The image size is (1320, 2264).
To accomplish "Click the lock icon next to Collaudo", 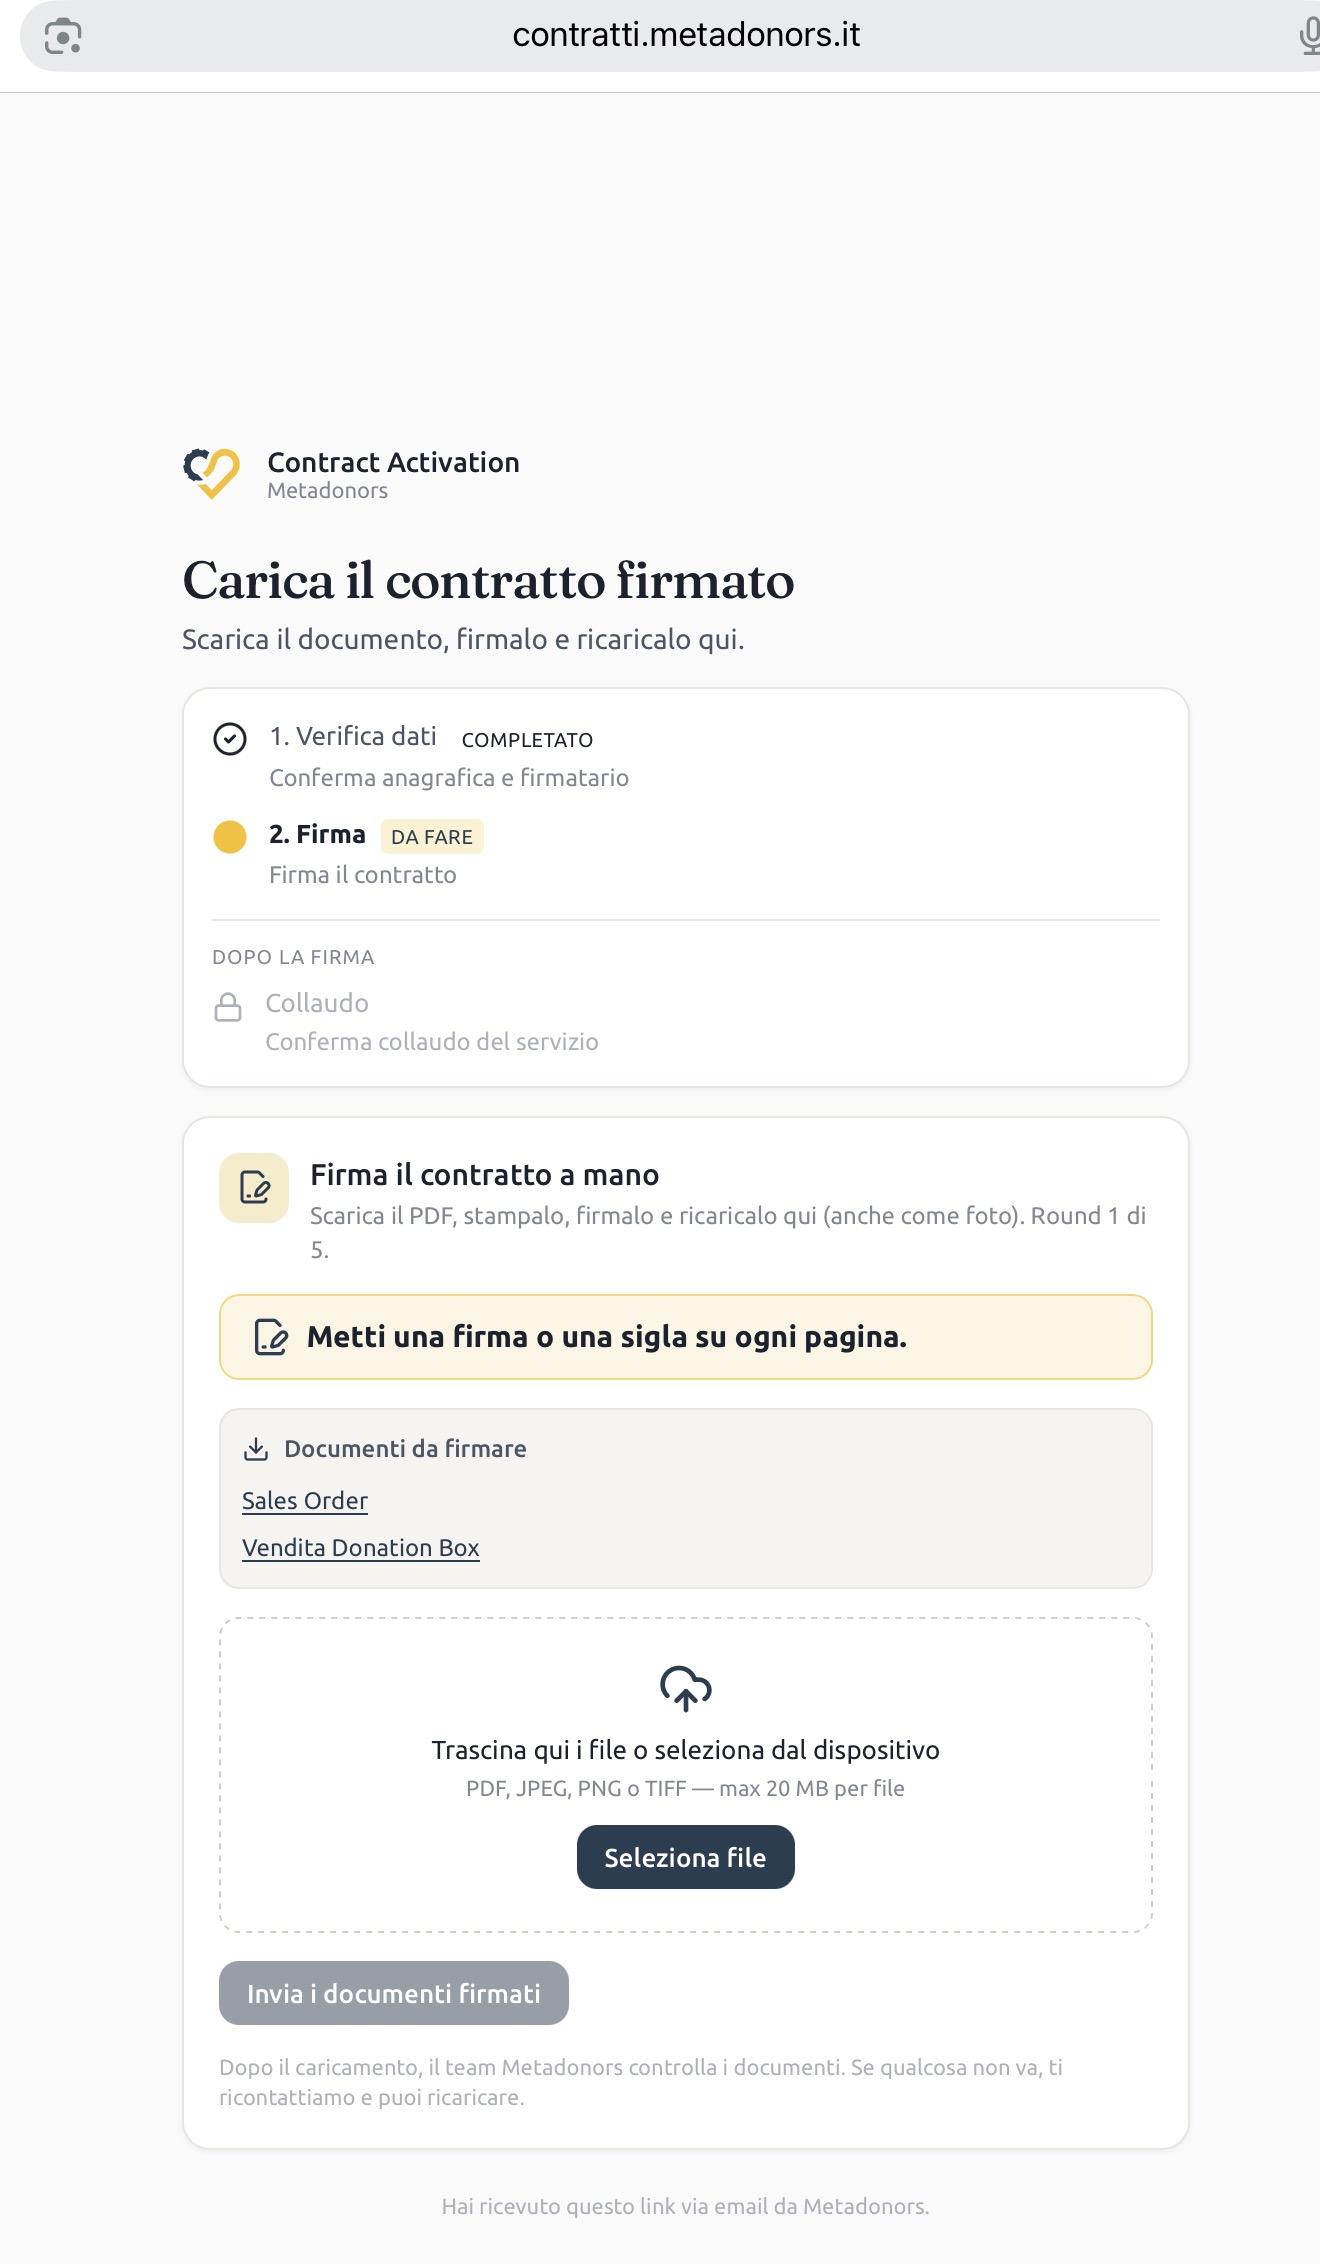I will (x=228, y=1007).
